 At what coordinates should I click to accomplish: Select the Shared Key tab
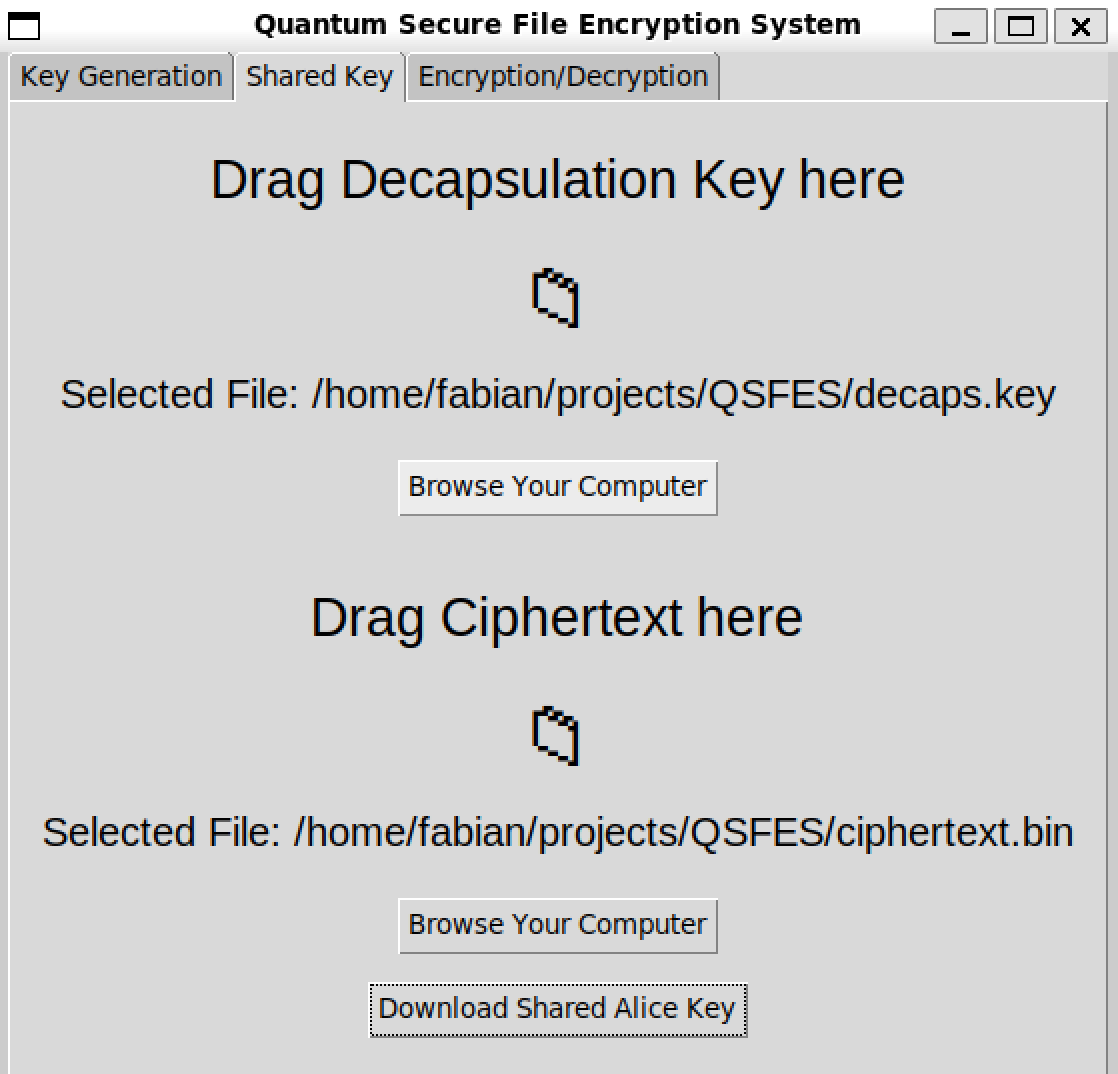319,76
